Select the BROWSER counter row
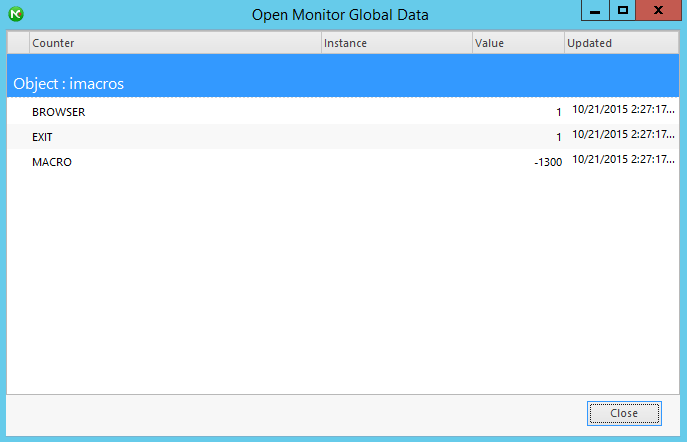Viewport: 687px width, 442px height. [x=343, y=111]
